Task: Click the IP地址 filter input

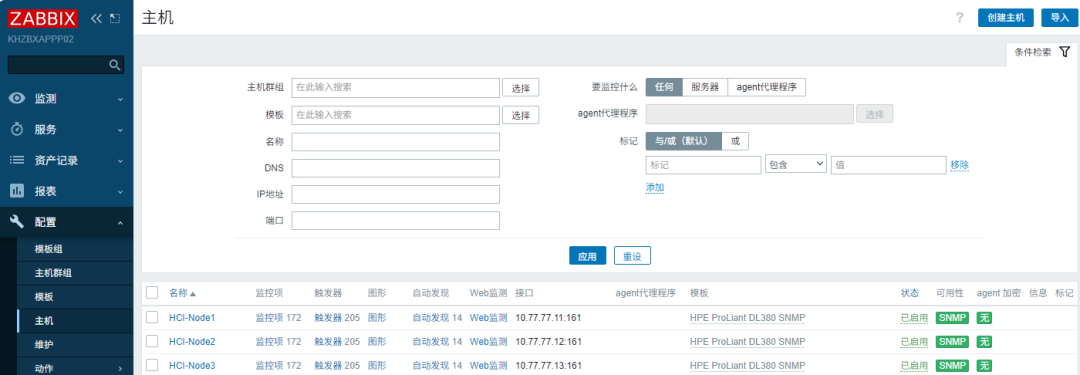Action: coord(395,194)
